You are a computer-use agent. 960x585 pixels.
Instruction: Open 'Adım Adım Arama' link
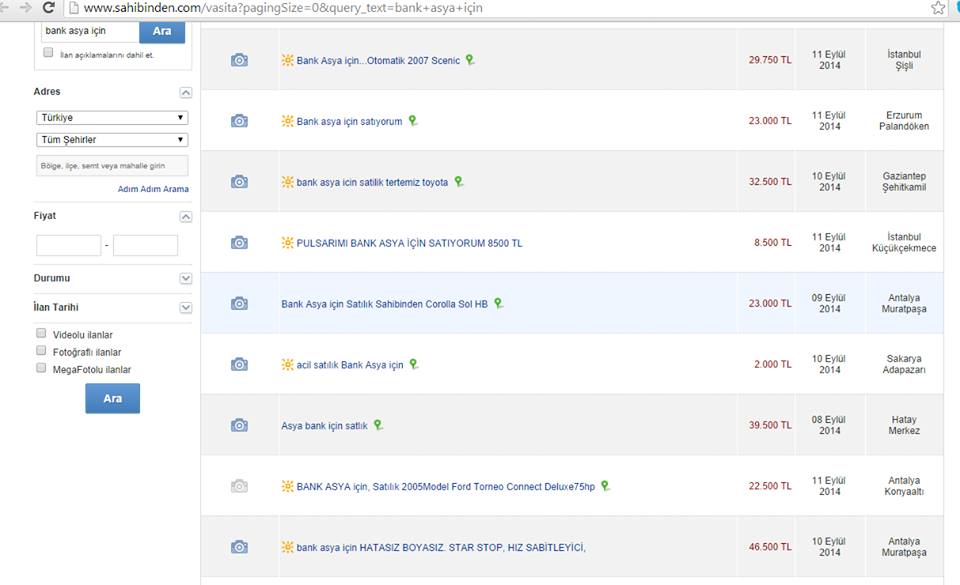point(153,189)
